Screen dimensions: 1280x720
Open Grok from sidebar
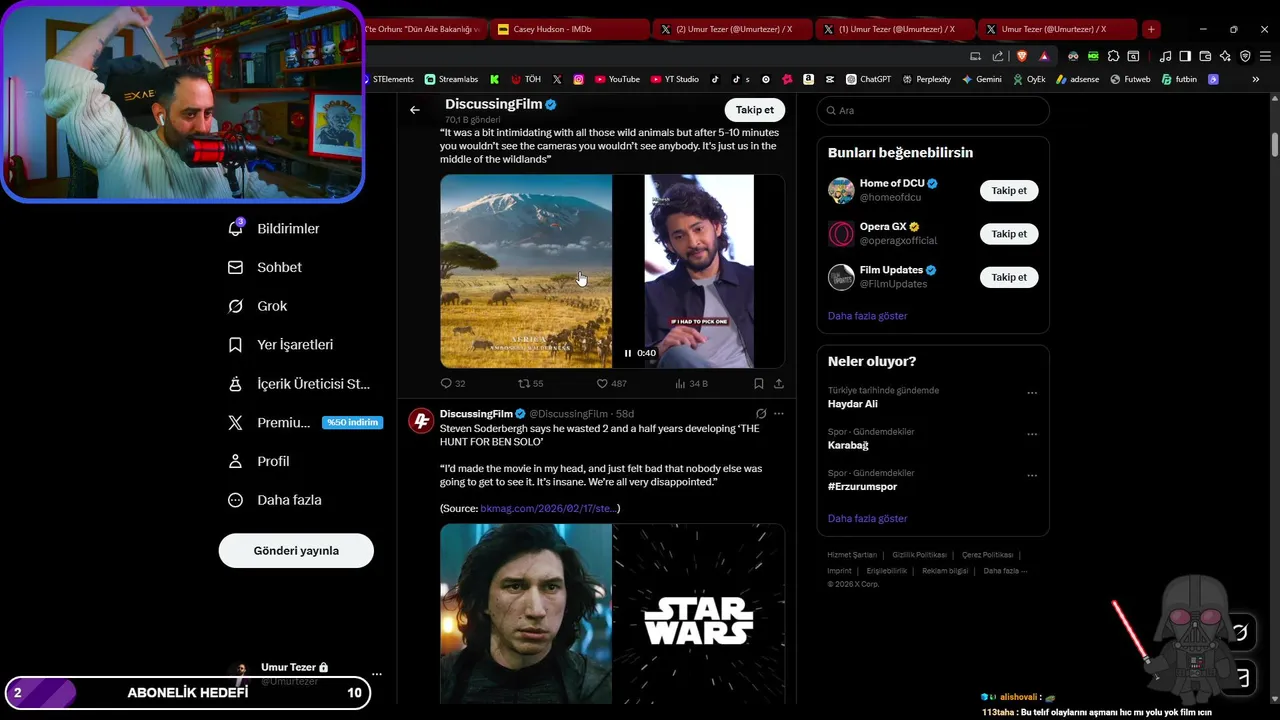click(x=258, y=306)
